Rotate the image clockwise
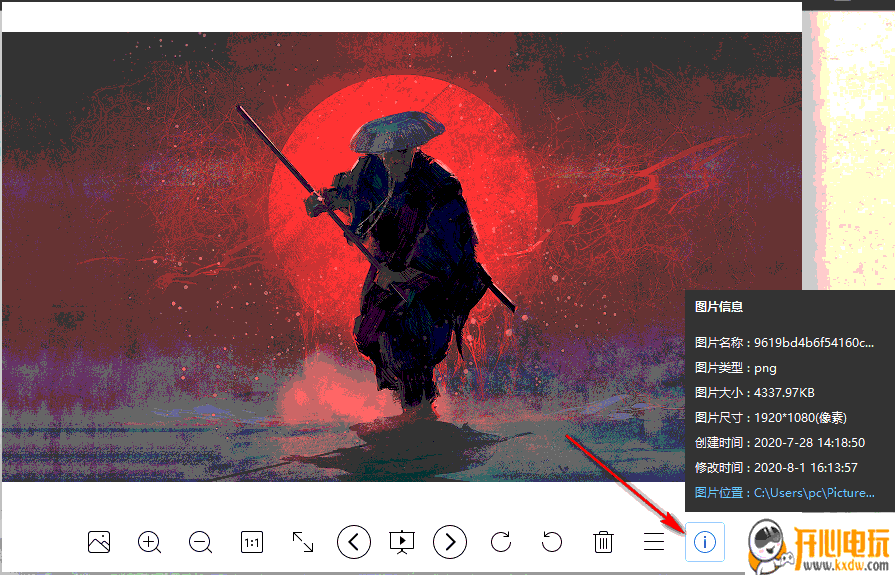 501,542
